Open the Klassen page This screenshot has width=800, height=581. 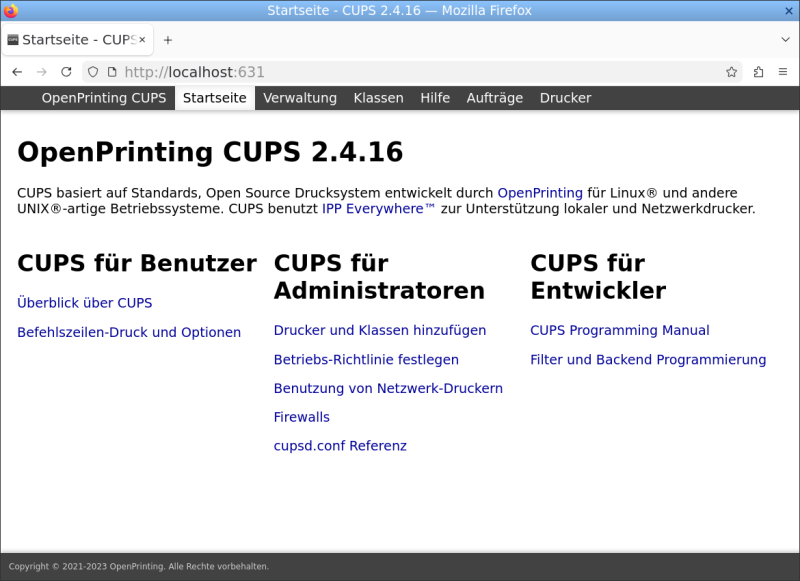point(378,98)
